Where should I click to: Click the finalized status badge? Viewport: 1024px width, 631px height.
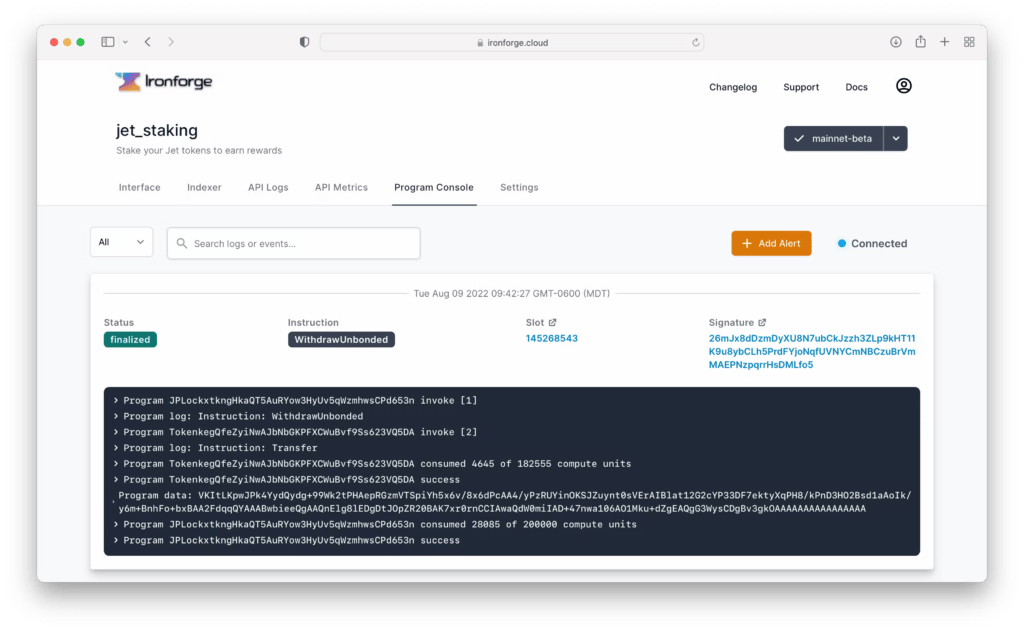[130, 340]
